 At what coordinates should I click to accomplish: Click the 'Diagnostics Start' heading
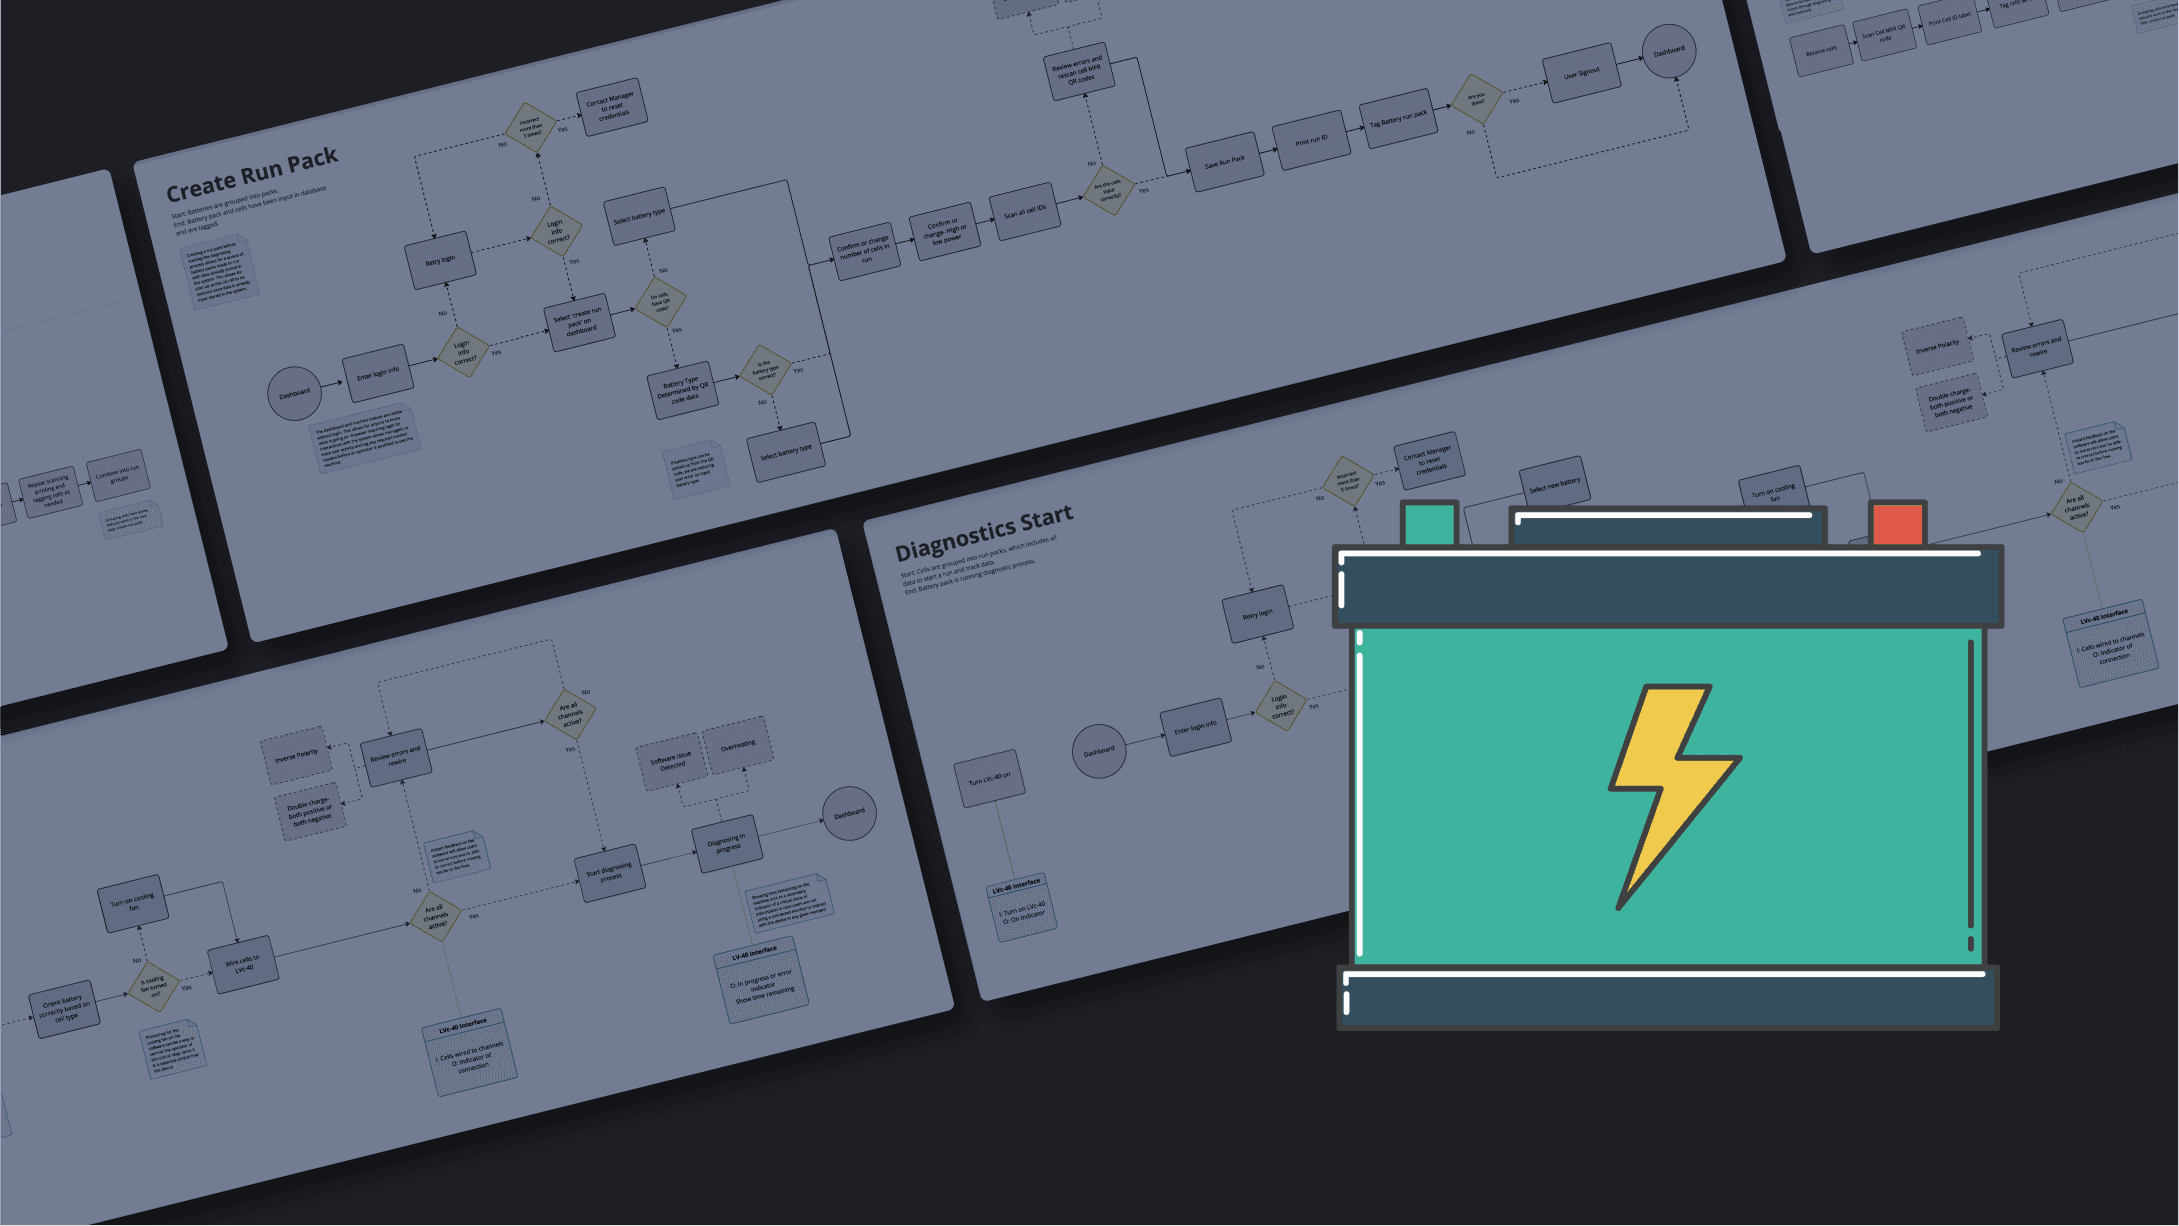[983, 535]
